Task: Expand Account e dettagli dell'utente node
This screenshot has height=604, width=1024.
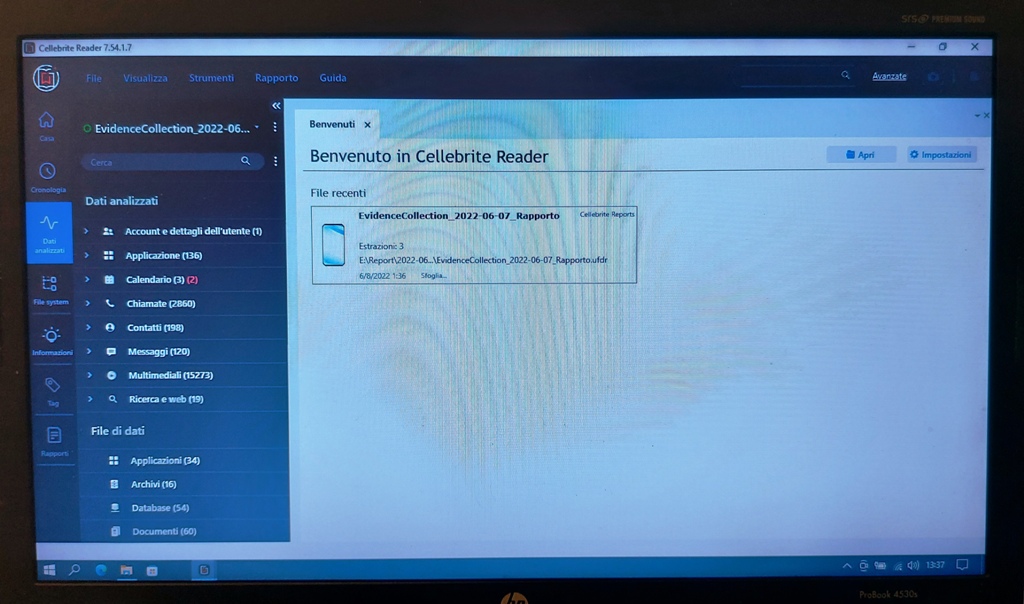Action: [x=86, y=231]
